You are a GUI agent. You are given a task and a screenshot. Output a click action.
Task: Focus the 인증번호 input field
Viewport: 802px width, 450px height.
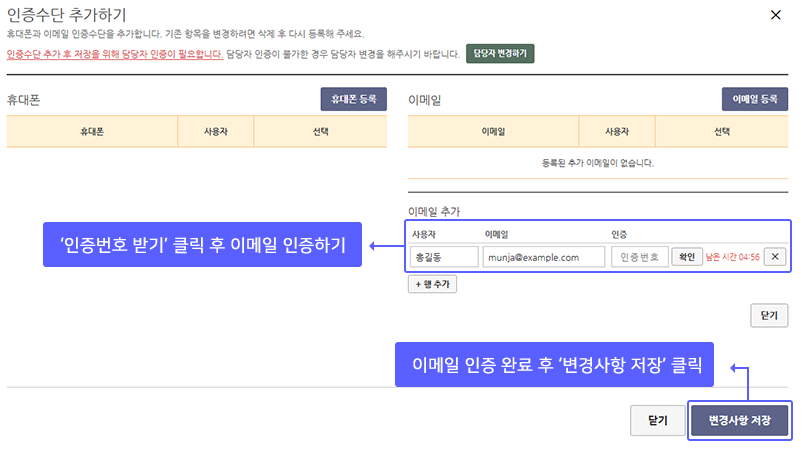pos(639,257)
